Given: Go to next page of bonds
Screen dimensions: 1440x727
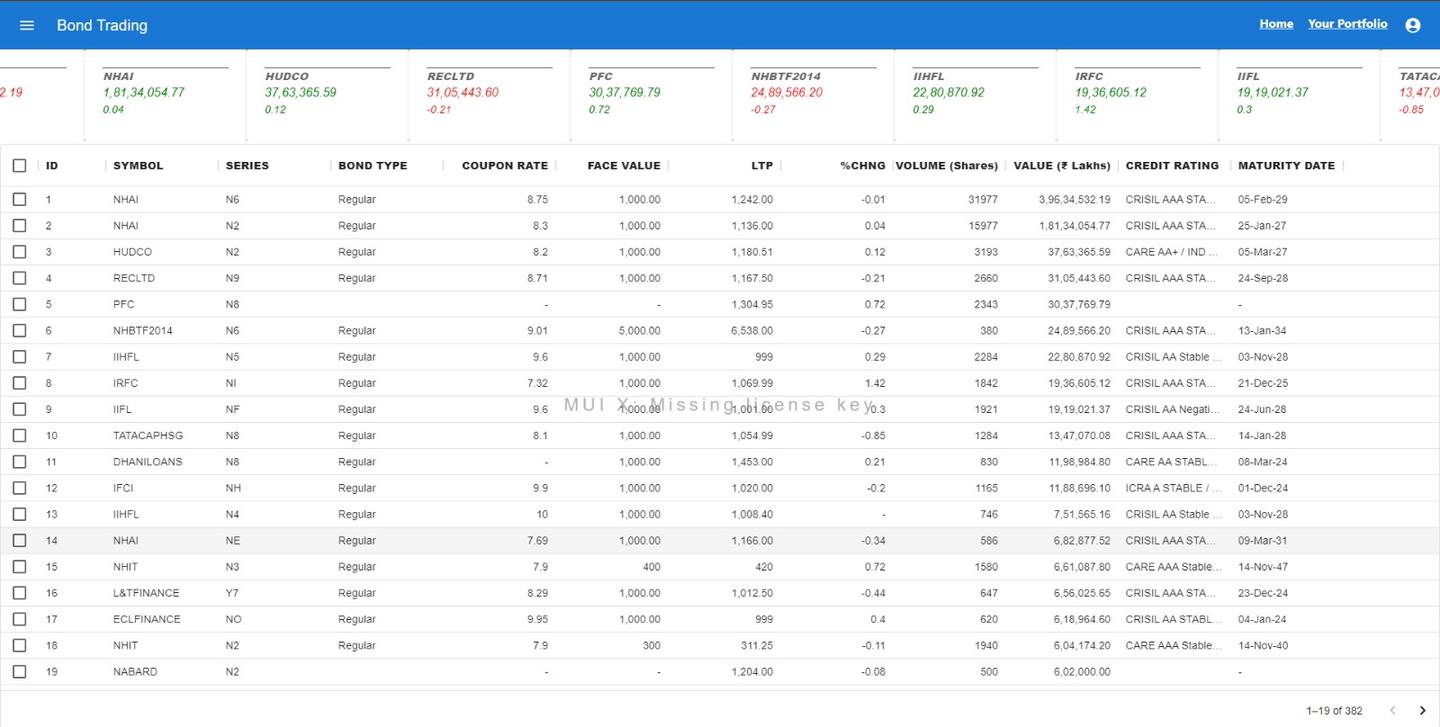Looking at the screenshot, I should tap(1422, 711).
